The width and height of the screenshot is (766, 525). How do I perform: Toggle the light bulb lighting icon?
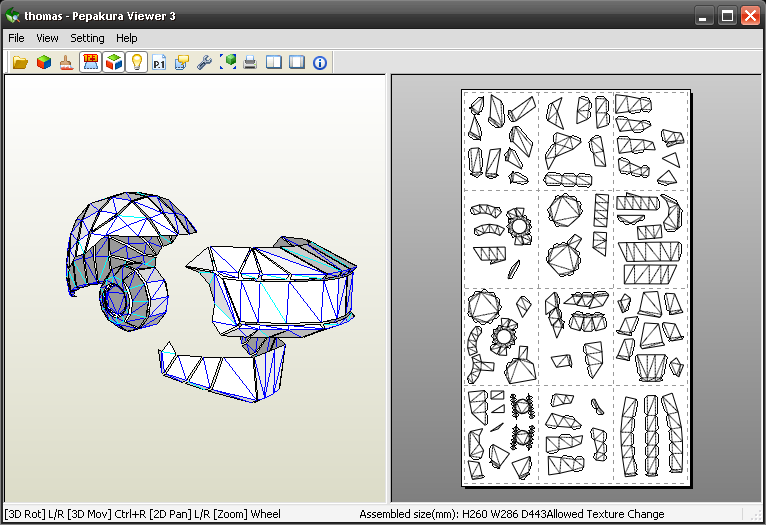click(x=136, y=63)
